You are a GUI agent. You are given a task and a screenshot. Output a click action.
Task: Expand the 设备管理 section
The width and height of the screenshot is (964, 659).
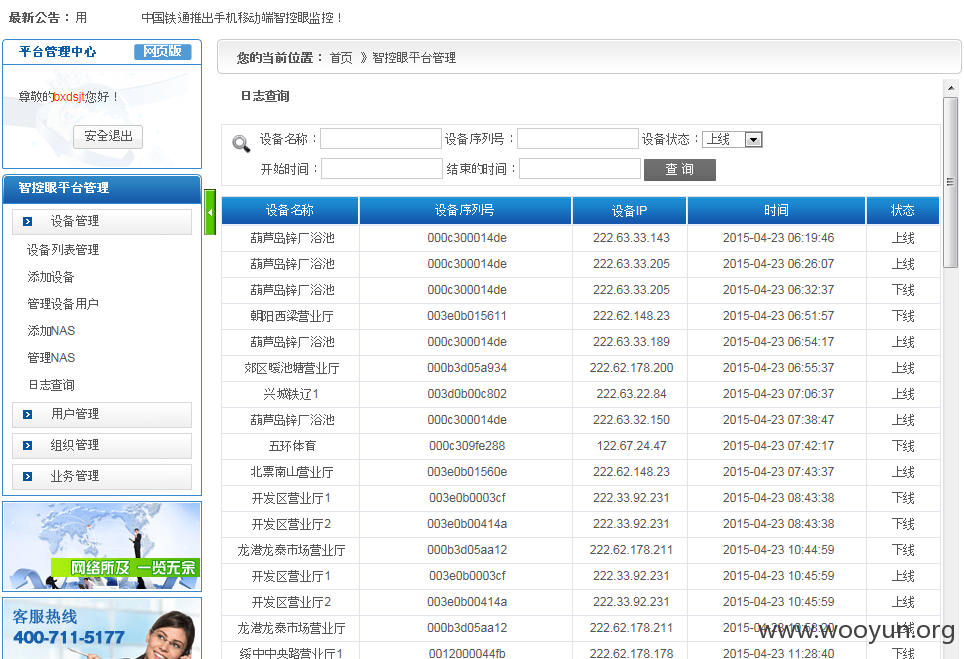102,221
